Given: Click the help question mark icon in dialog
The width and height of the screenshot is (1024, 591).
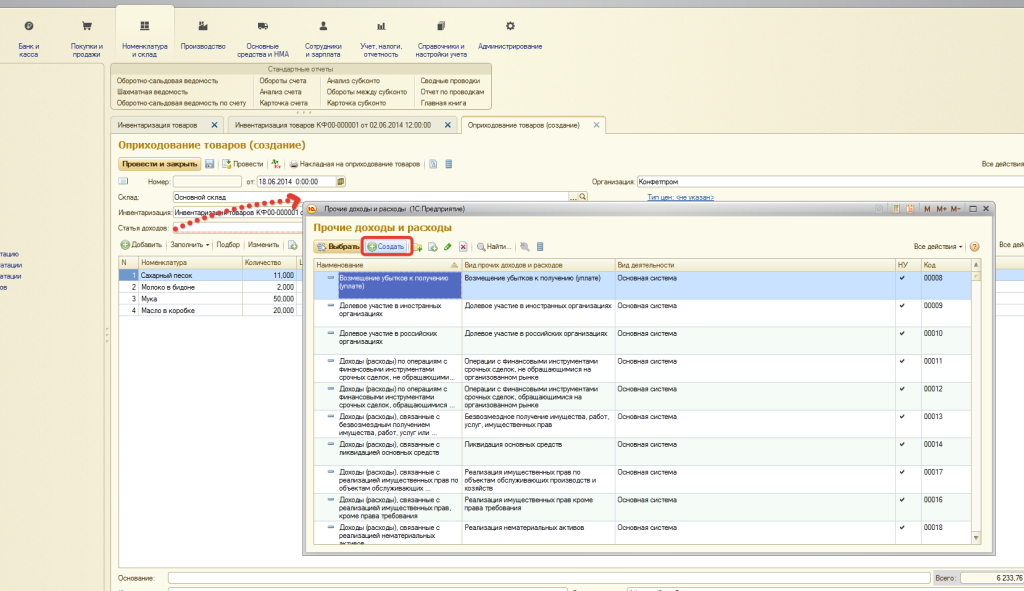Looking at the screenshot, I should pyautogui.click(x=974, y=247).
